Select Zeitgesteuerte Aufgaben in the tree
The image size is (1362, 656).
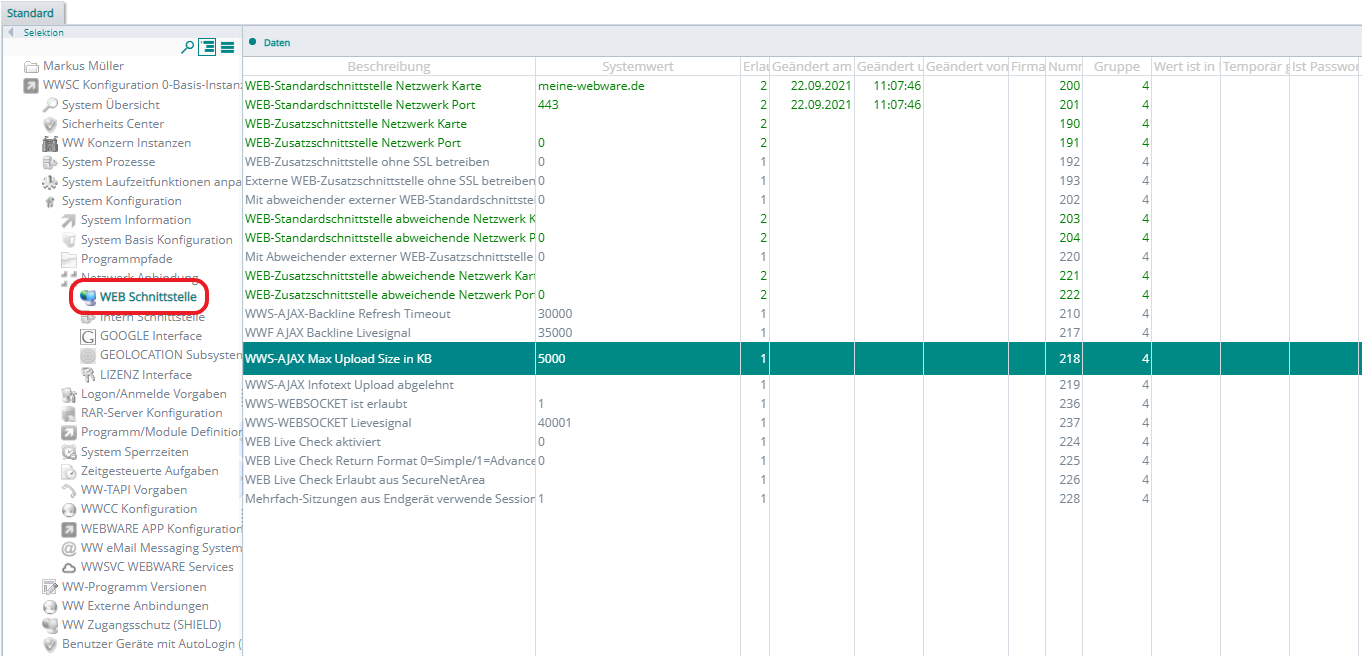click(x=149, y=471)
